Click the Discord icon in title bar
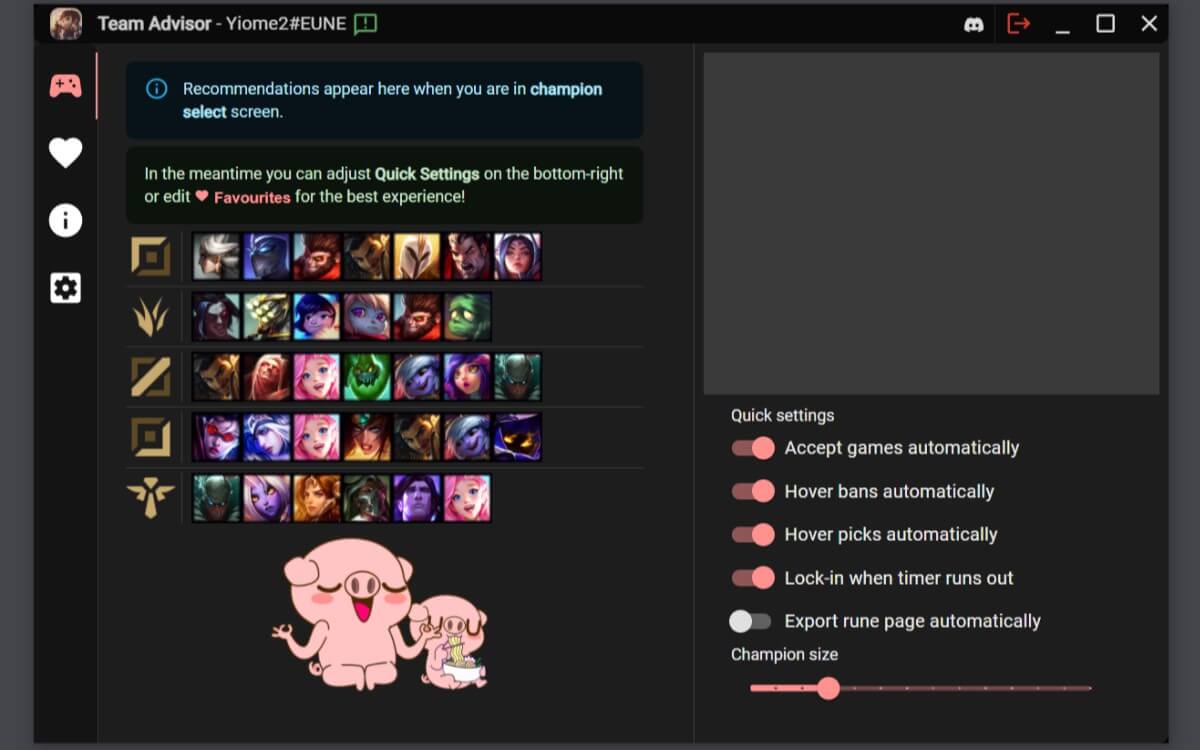Image resolution: width=1200 pixels, height=750 pixels. (x=974, y=24)
